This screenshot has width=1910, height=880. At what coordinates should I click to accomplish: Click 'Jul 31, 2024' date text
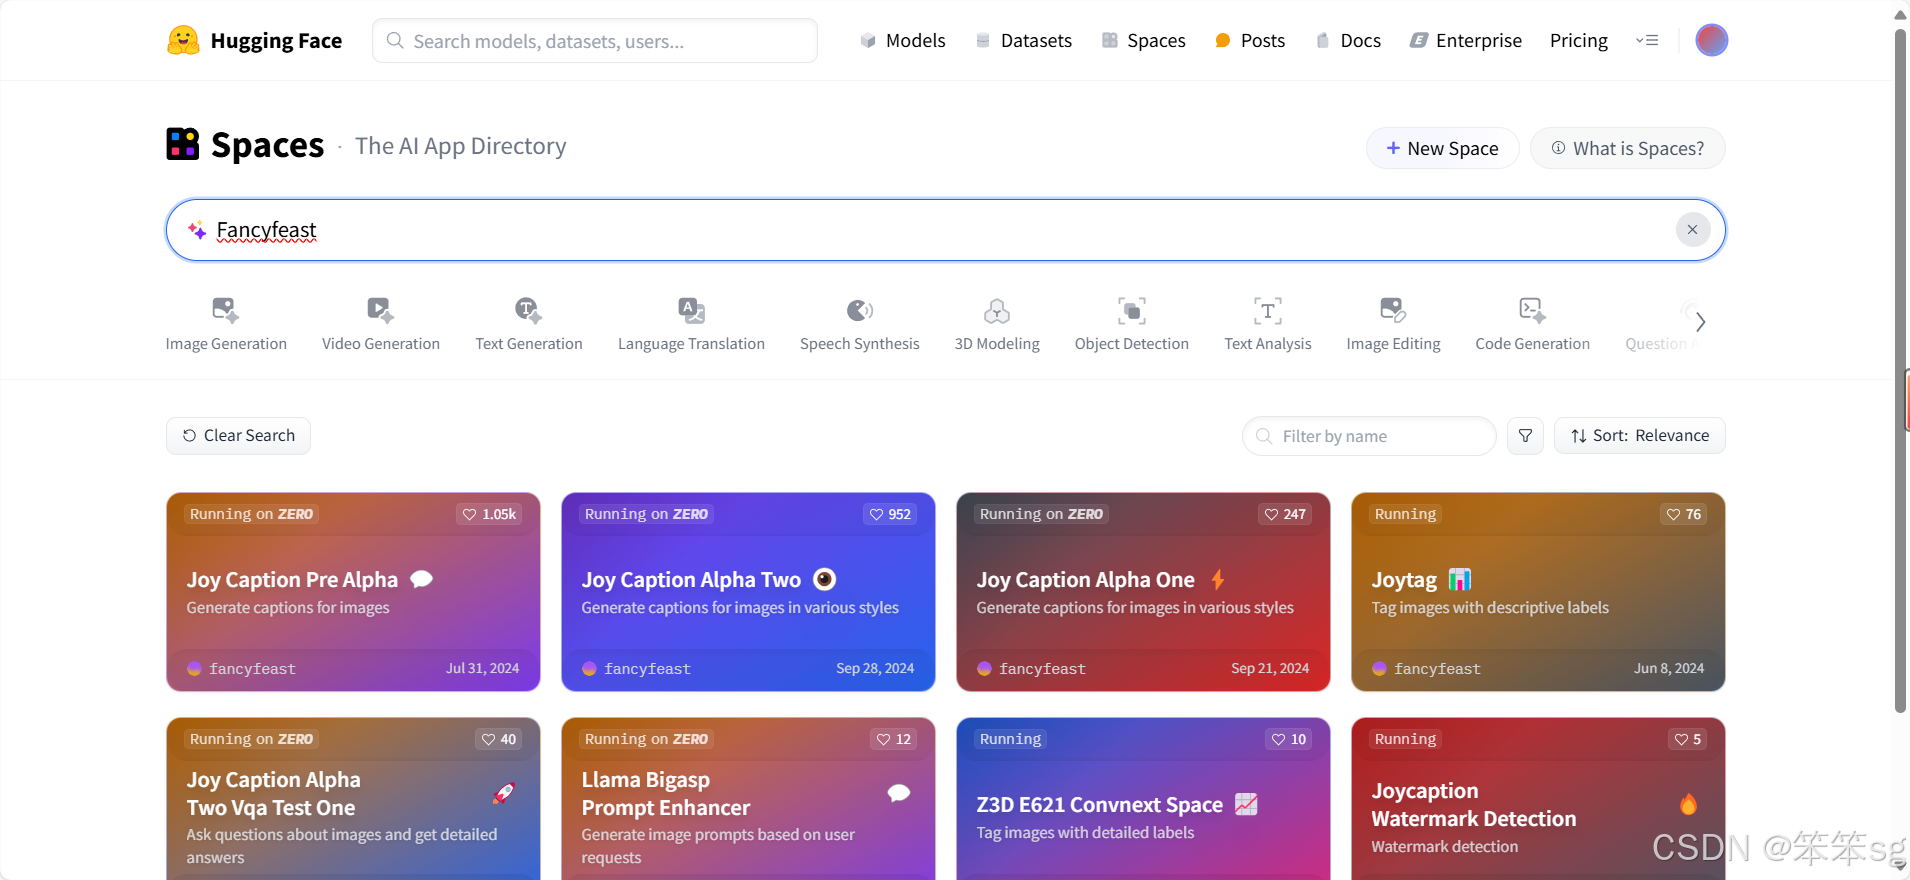click(x=482, y=668)
